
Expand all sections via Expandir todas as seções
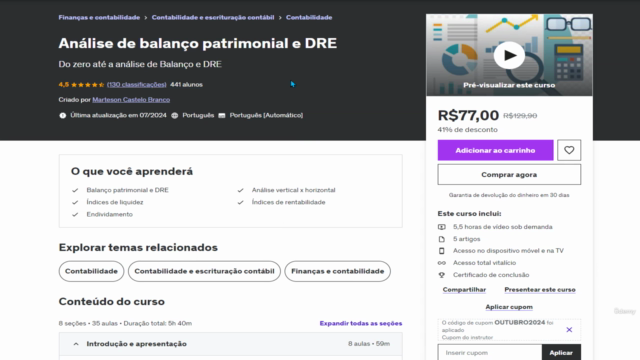coord(361,323)
